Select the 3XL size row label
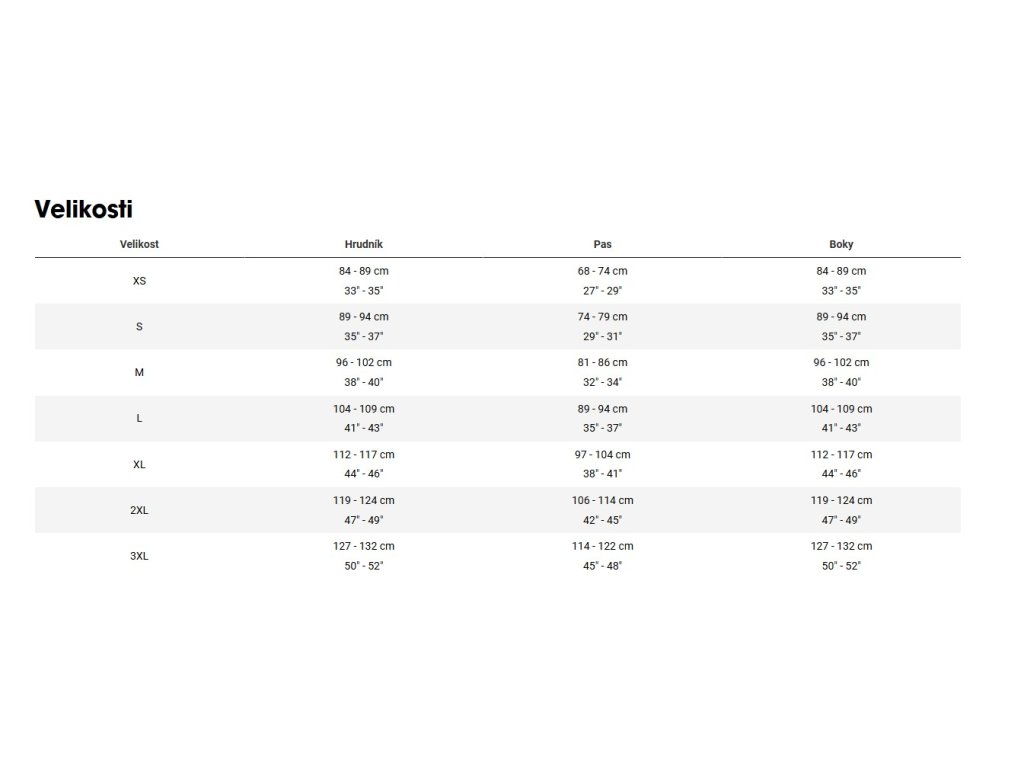This screenshot has height=768, width=1024. pos(139,556)
